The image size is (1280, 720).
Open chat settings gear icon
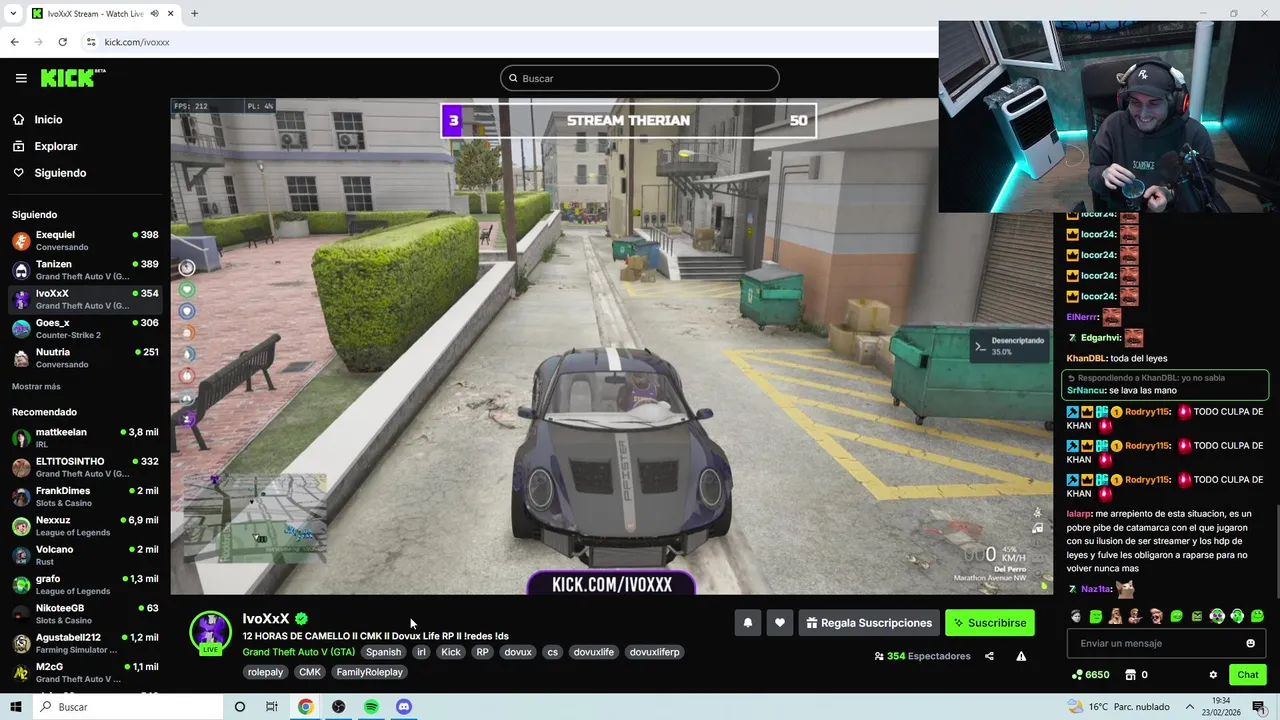pos(1213,675)
